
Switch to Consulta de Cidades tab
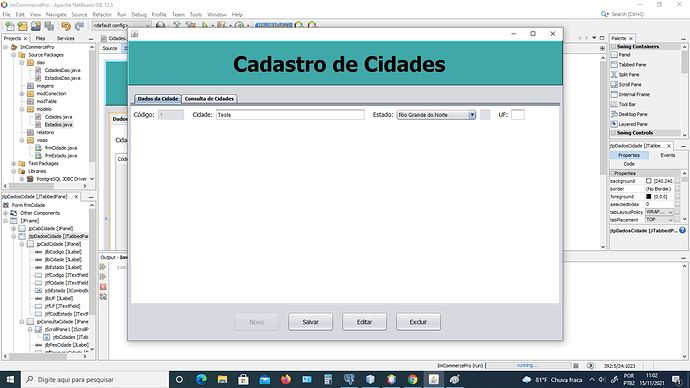(x=209, y=99)
